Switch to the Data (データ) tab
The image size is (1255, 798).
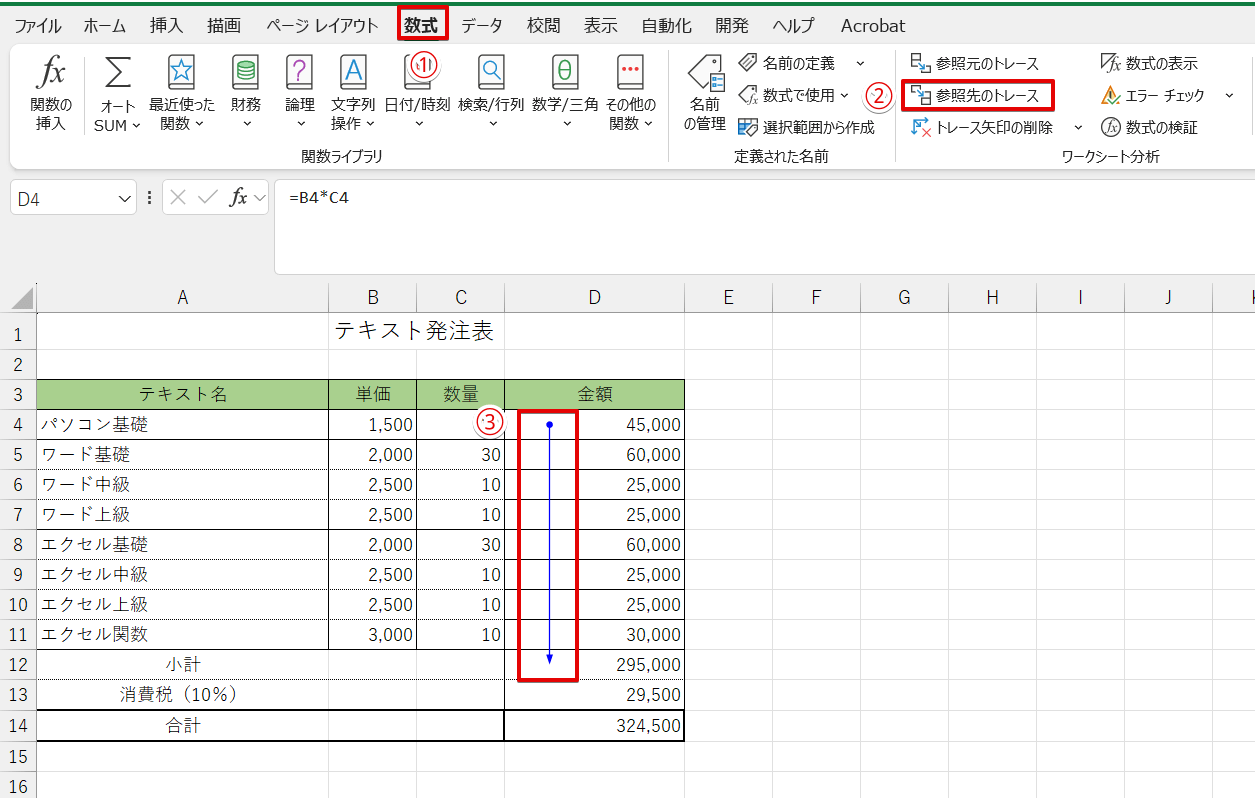482,25
